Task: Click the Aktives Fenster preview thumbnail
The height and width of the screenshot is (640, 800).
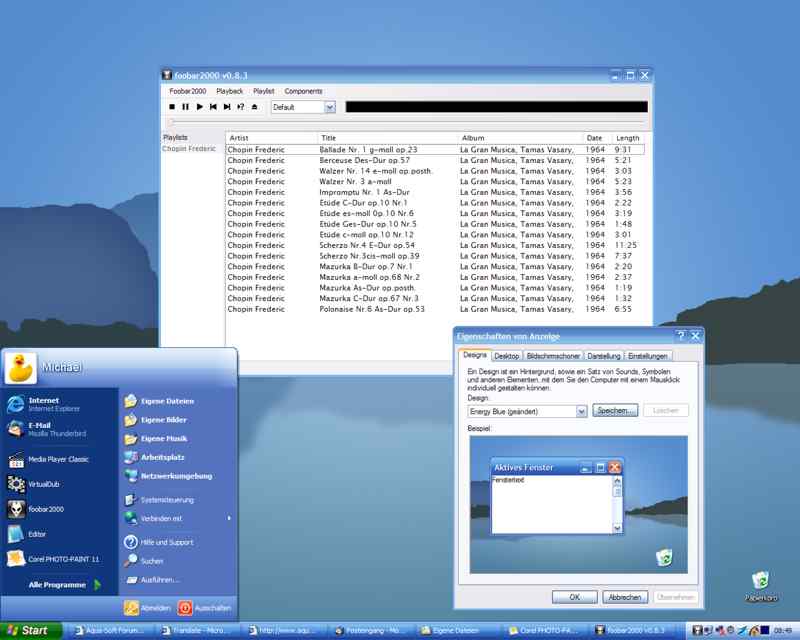Action: [x=557, y=497]
